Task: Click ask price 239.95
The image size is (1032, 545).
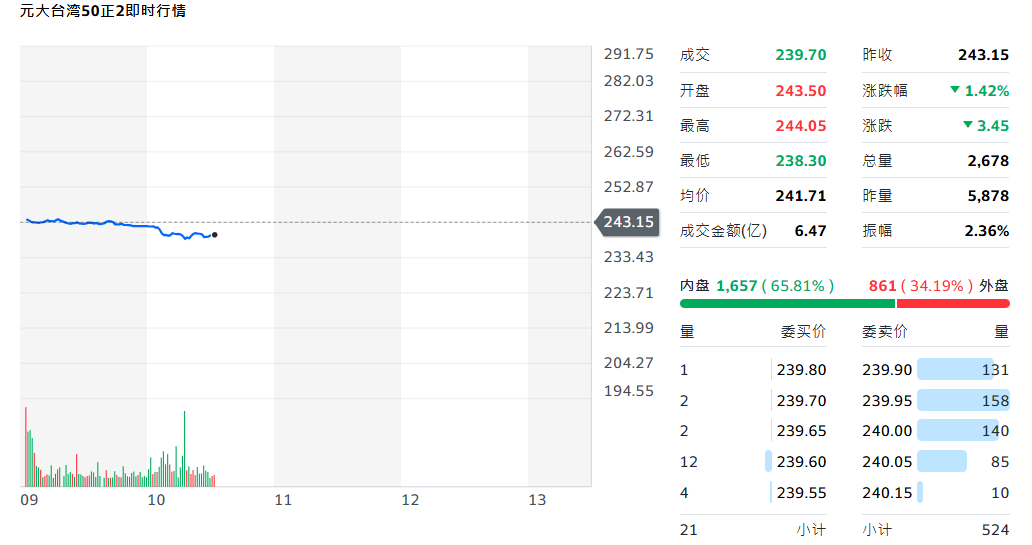Action: click(x=887, y=400)
